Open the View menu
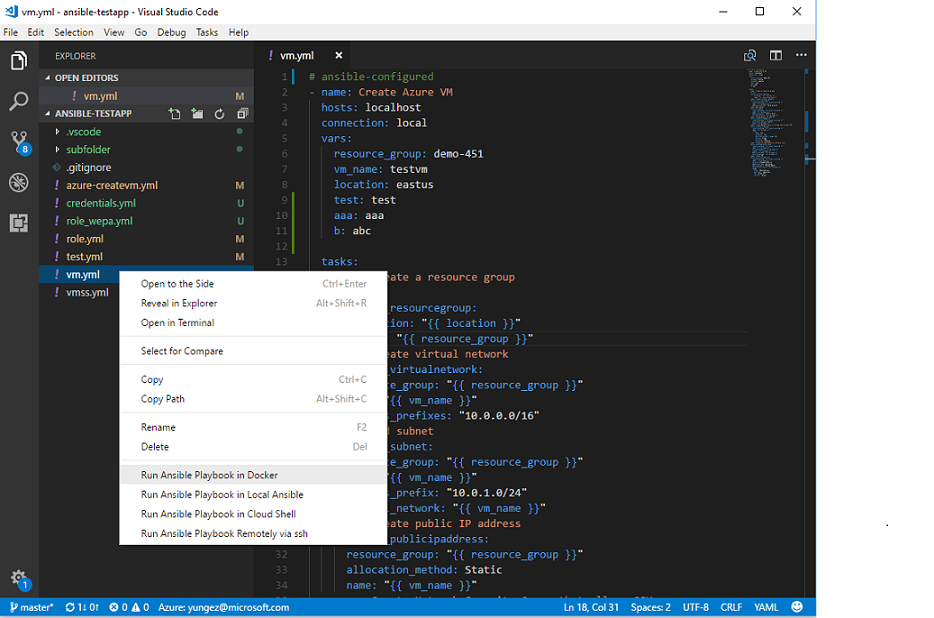This screenshot has height=618, width=934. click(x=114, y=32)
